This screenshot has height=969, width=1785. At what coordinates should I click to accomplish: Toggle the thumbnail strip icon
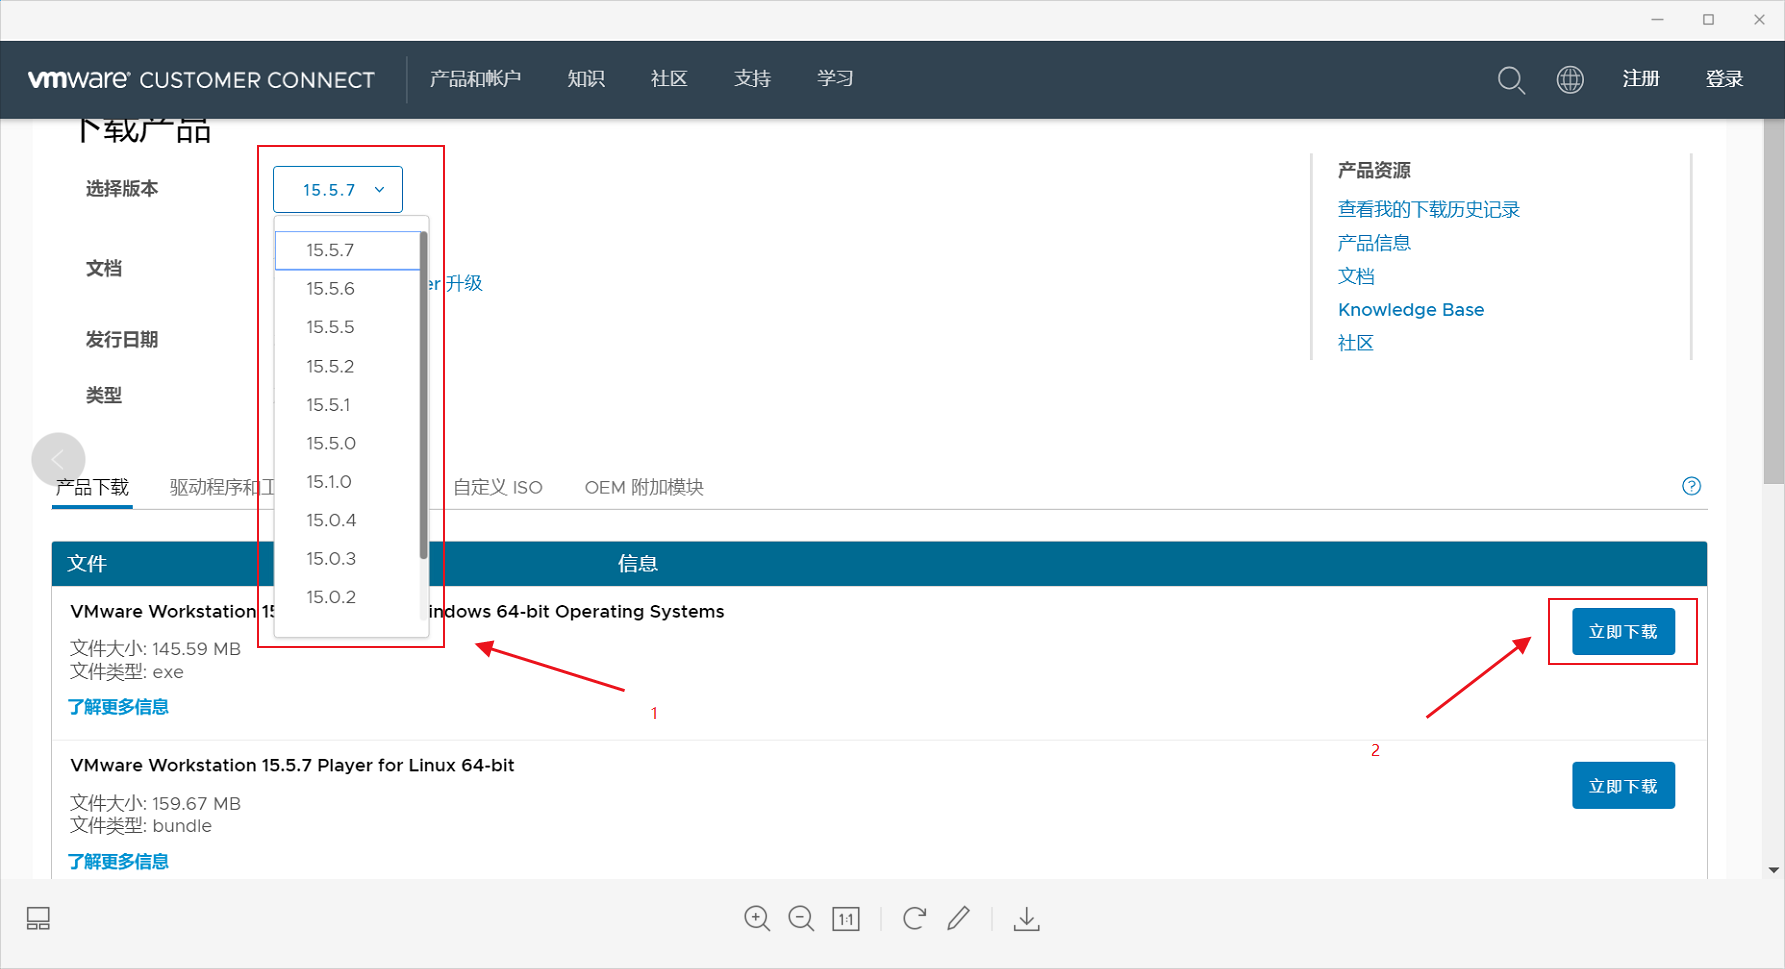(x=38, y=918)
